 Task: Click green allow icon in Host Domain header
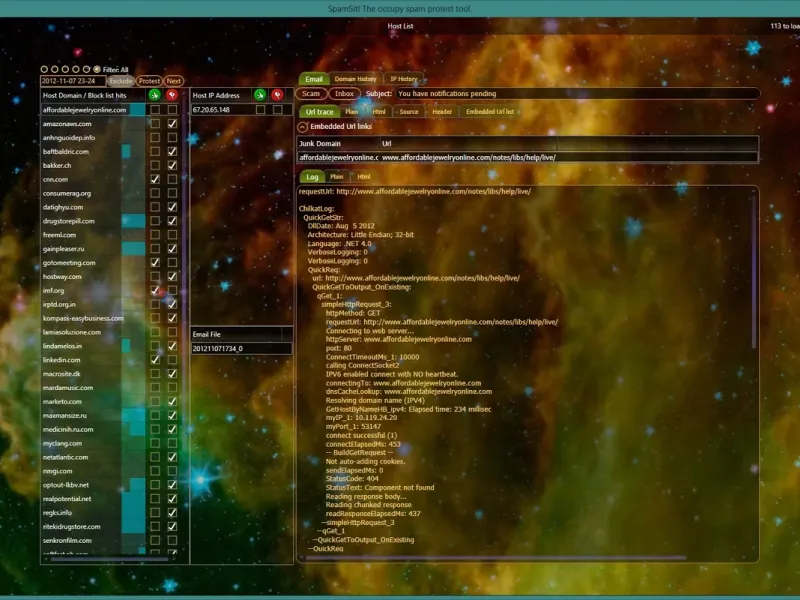(155, 95)
